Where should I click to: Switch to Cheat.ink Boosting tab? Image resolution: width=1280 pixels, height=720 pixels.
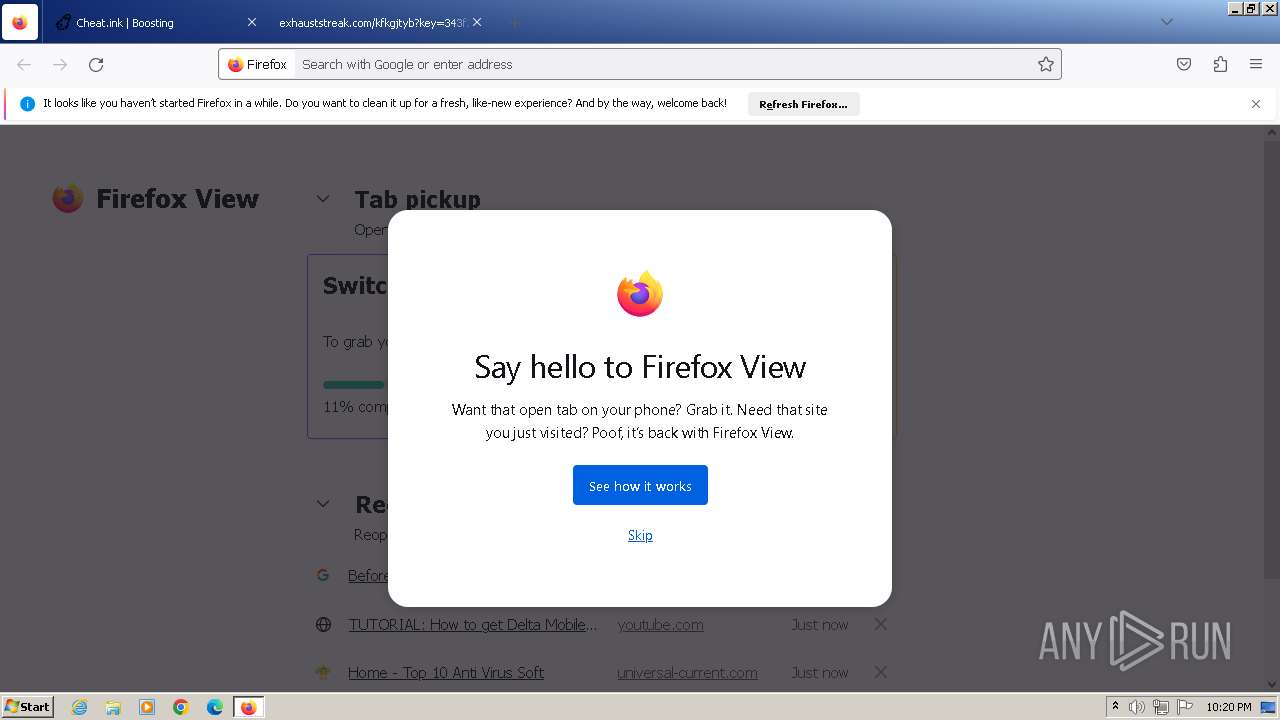152,22
